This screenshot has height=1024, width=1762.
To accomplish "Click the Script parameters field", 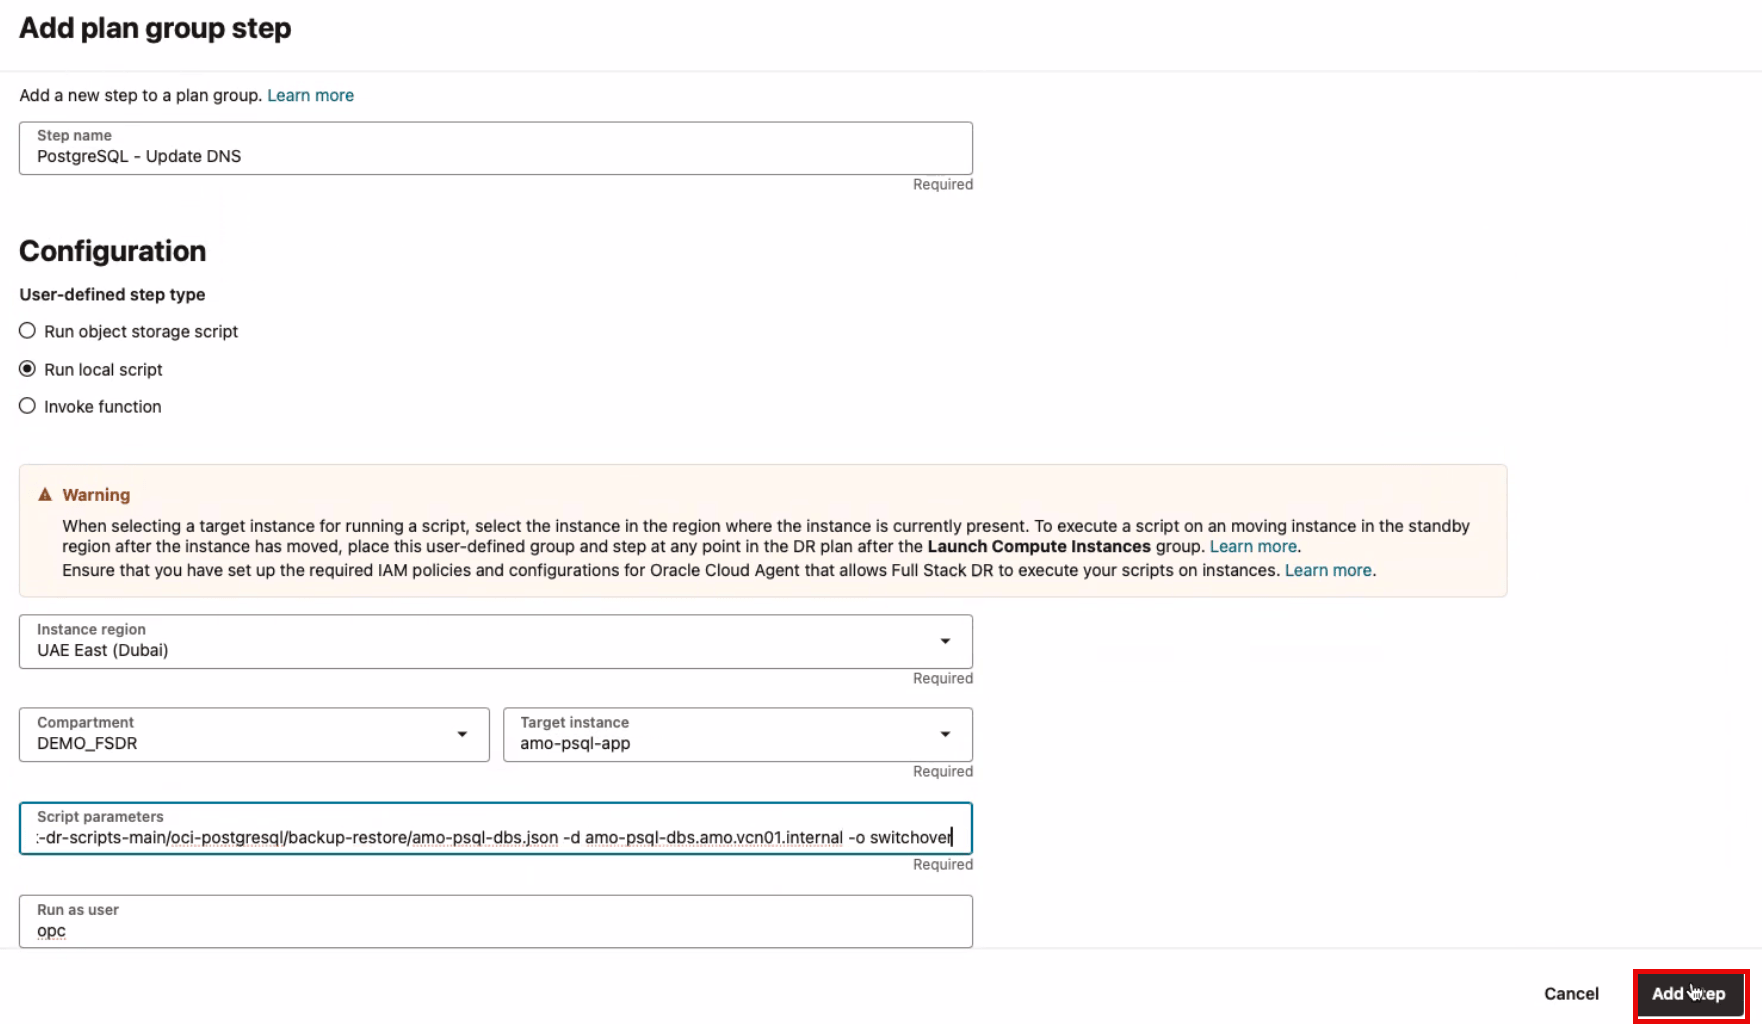I will tap(496, 828).
